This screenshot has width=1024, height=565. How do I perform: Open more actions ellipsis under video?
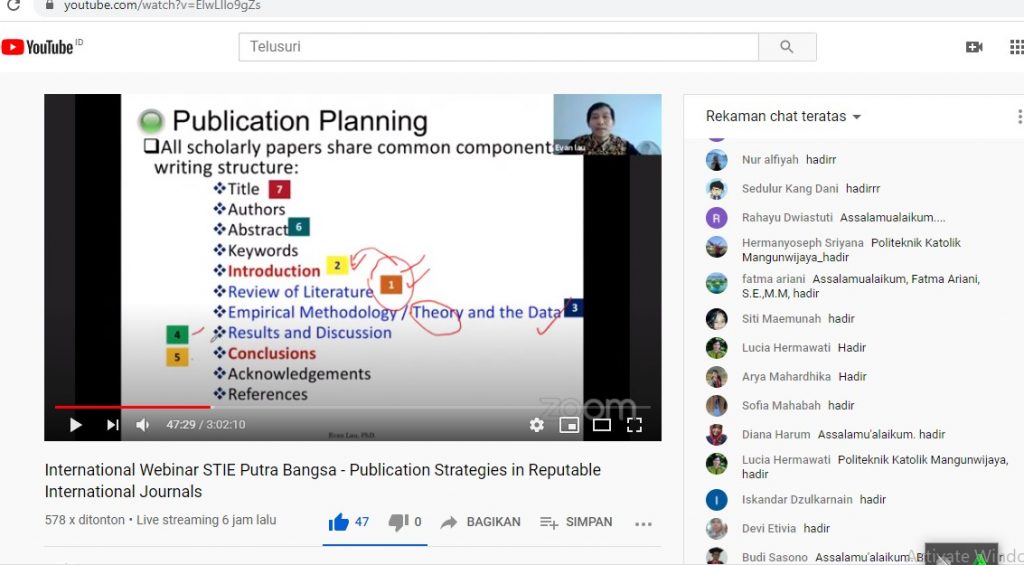coord(643,523)
